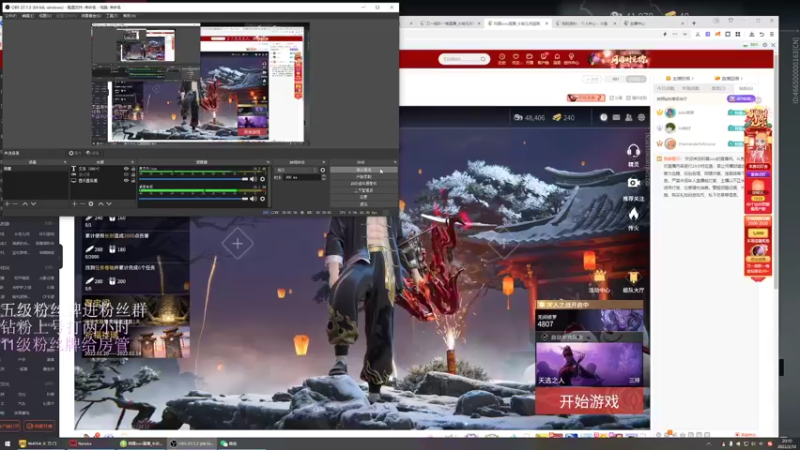Toggle visibility of 文本 (GDI+) source
This screenshot has height=450, width=800.
(126, 168)
